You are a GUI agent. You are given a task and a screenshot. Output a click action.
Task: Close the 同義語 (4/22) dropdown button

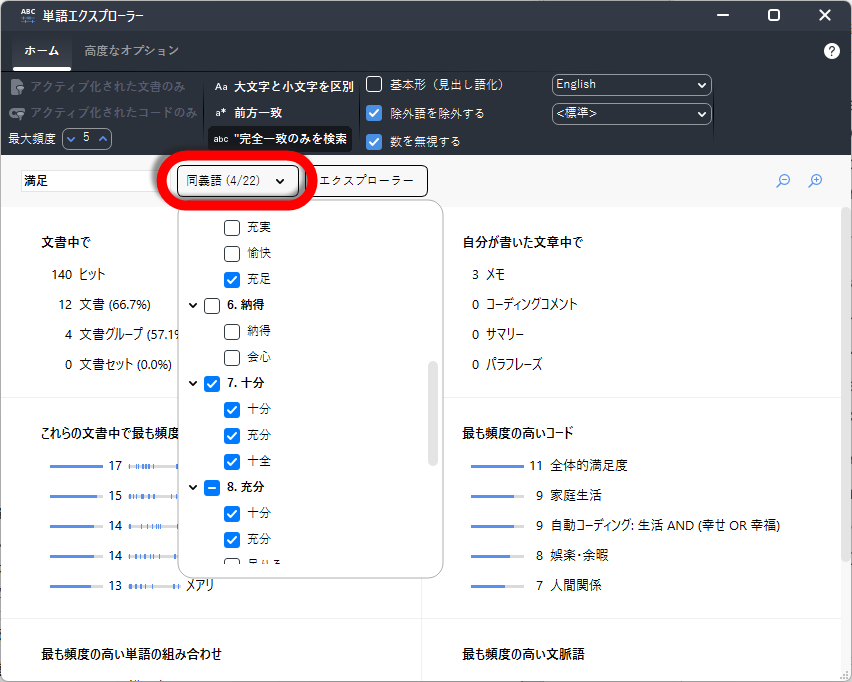[x=237, y=181]
